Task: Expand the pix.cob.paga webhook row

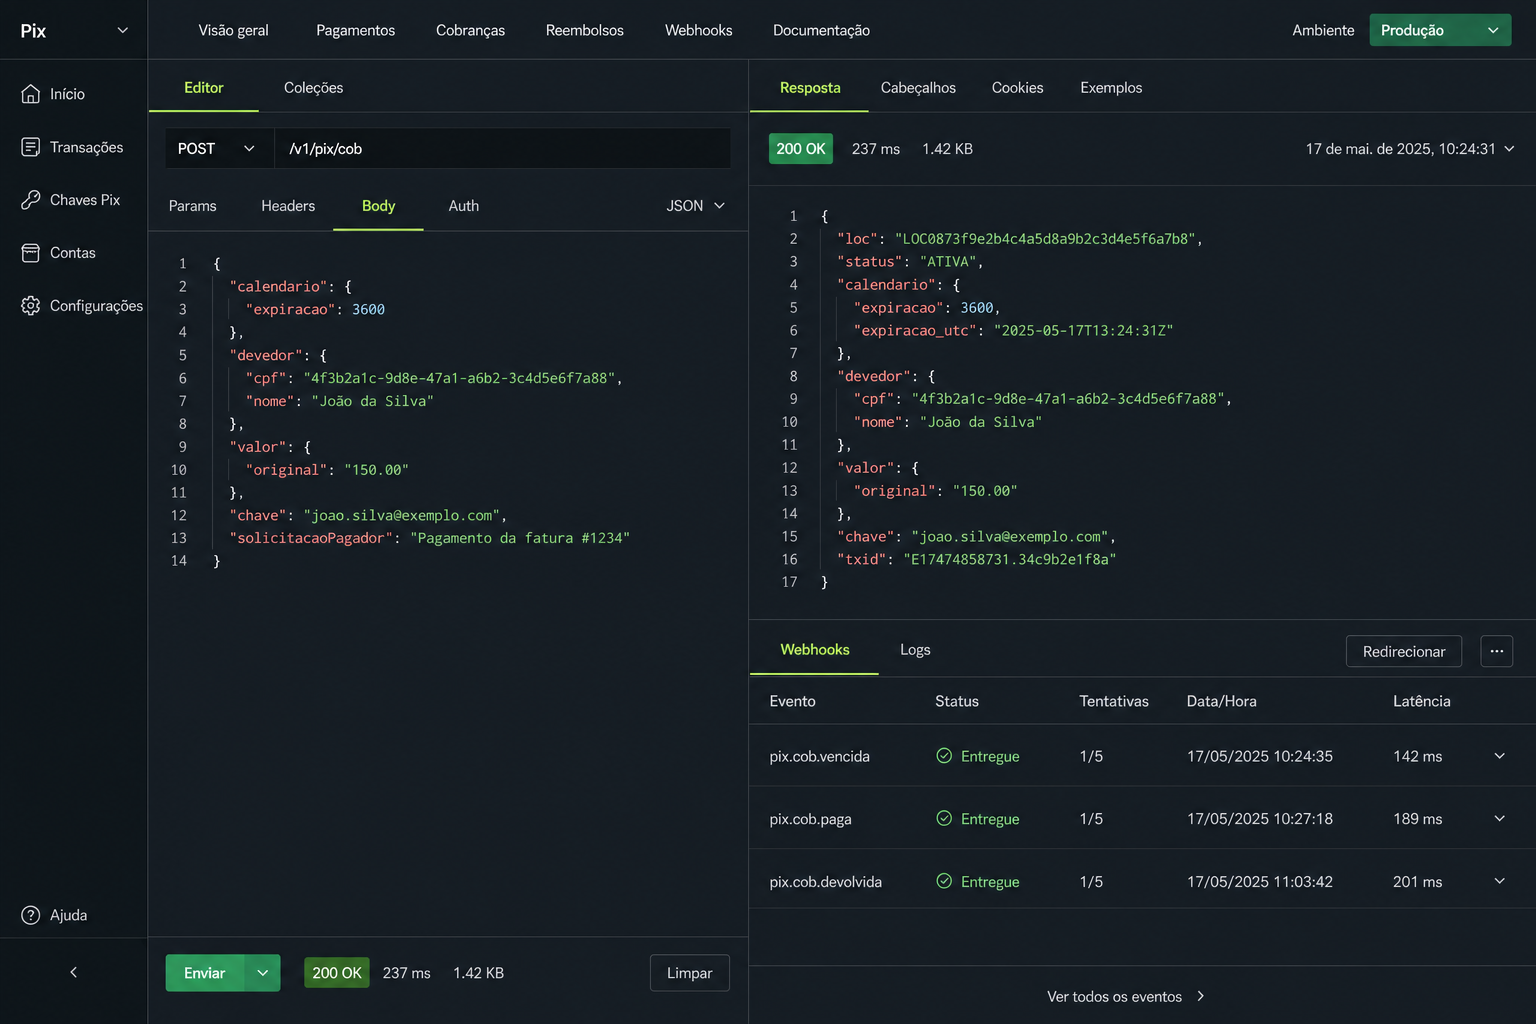Action: (1499, 818)
